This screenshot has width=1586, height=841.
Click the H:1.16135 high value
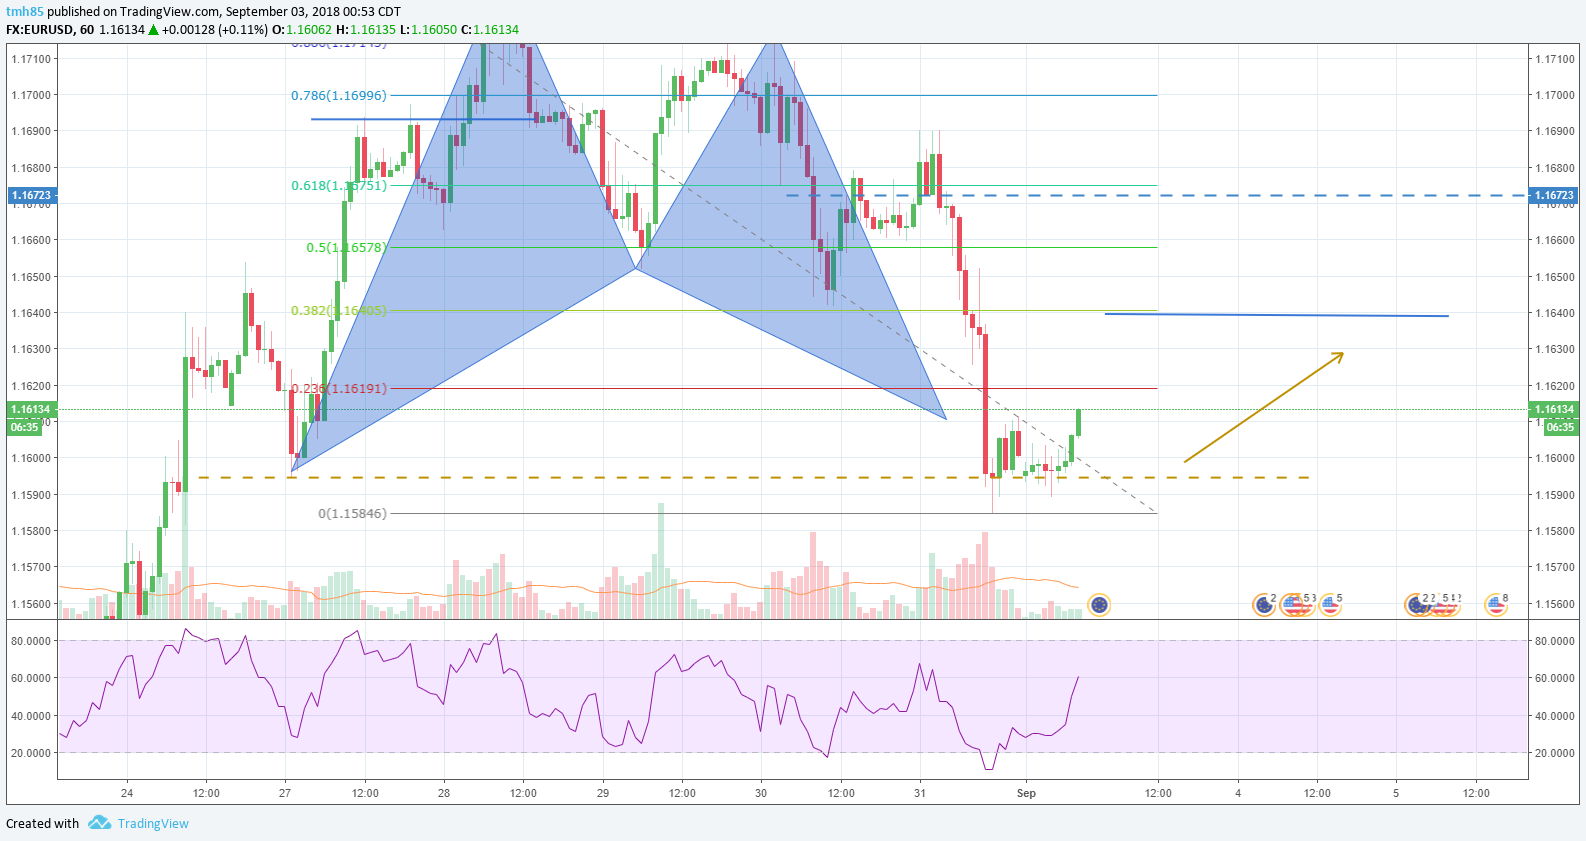click(366, 30)
